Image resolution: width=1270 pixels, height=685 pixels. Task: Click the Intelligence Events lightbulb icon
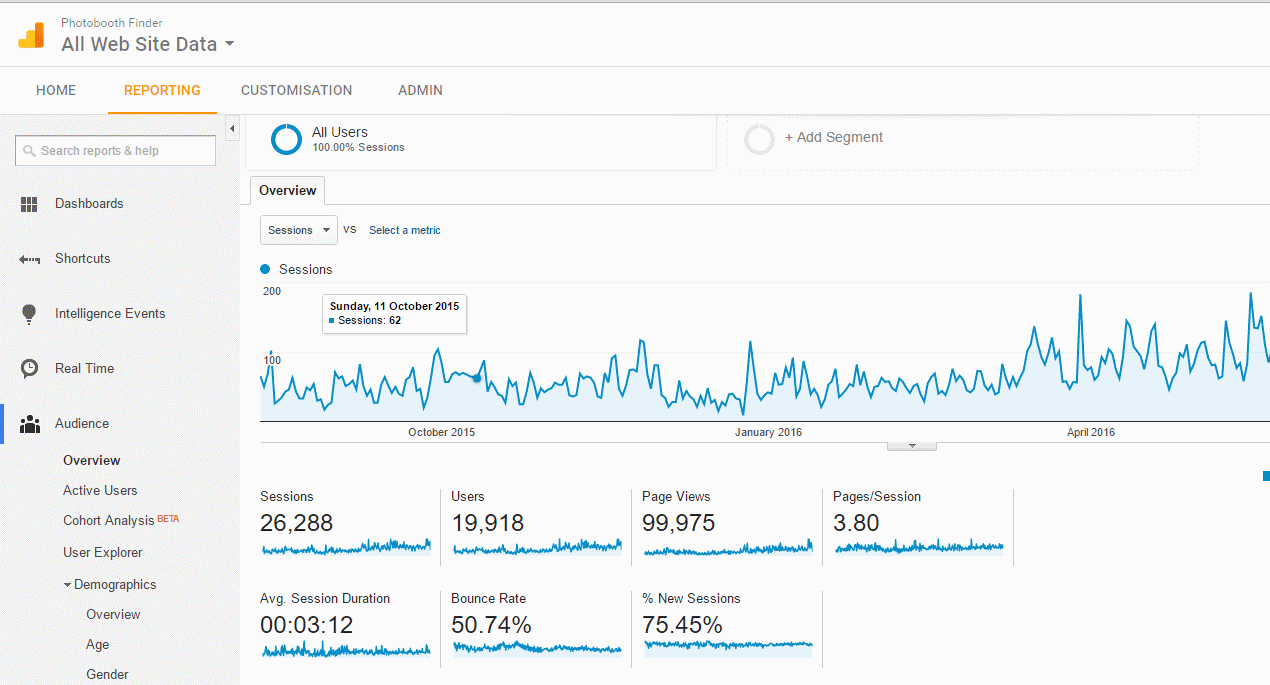[29, 314]
